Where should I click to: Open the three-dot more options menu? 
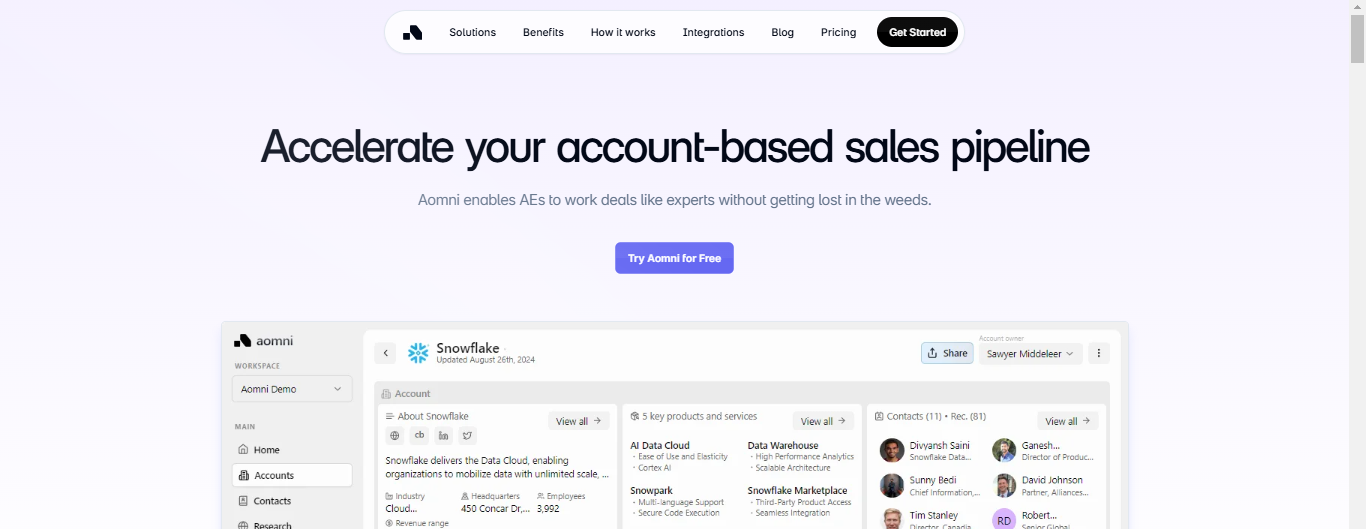pyautogui.click(x=1099, y=353)
